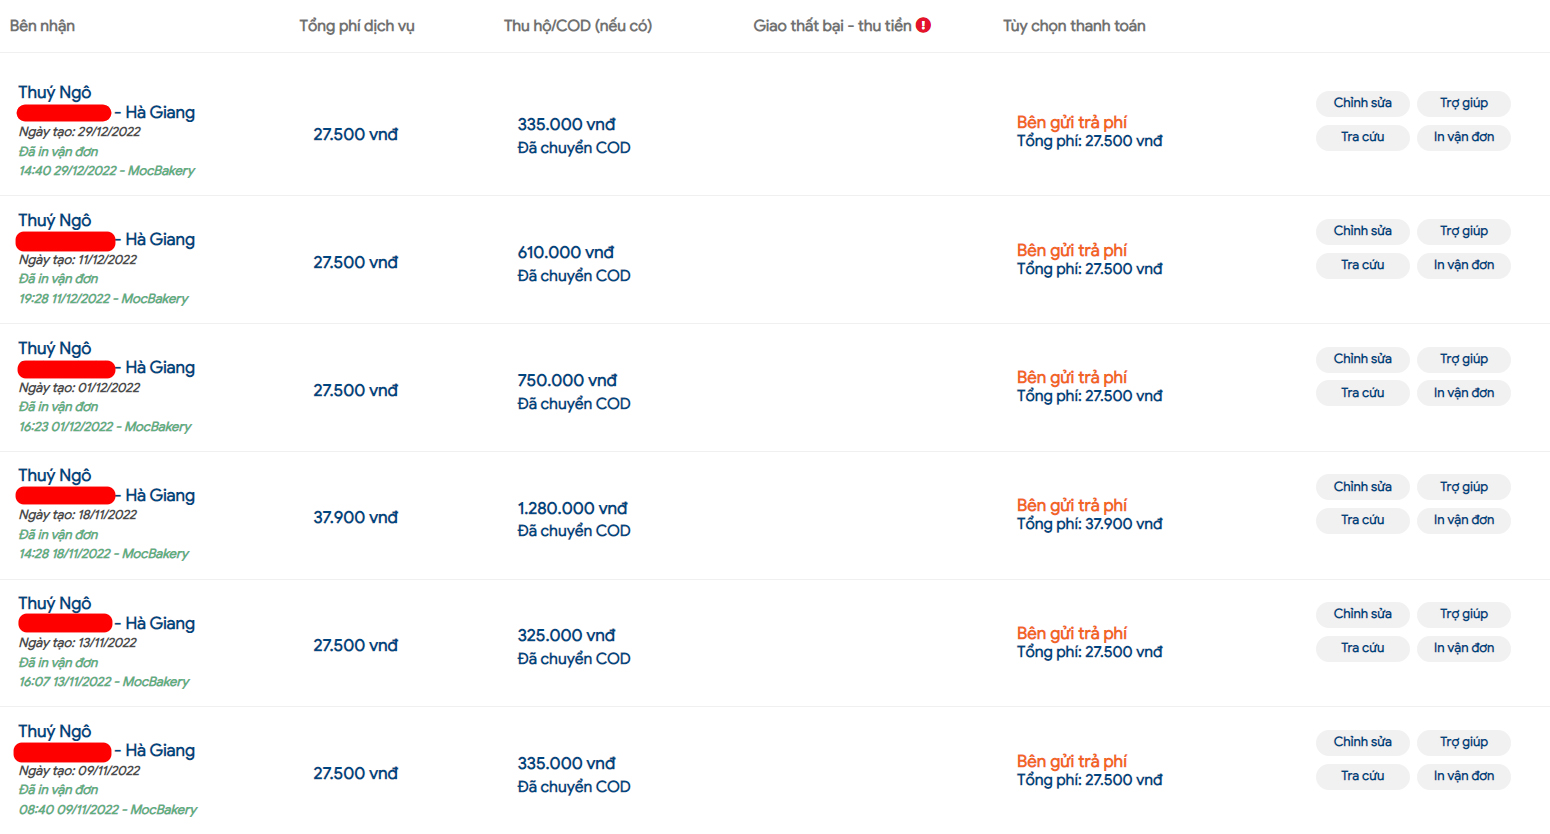Click the Thu hộ/COD column header
This screenshot has width=1550, height=834.
point(577,26)
